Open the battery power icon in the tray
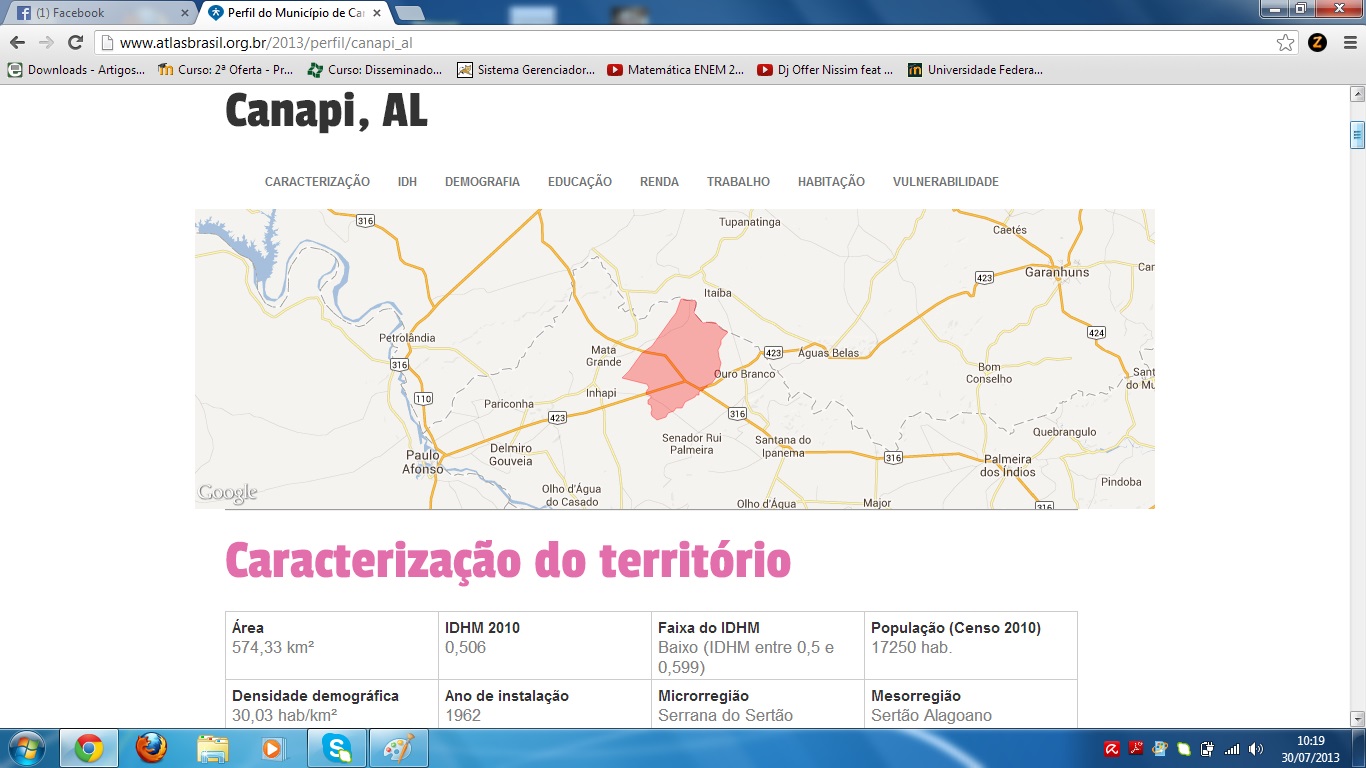The height and width of the screenshot is (768, 1366). (x=1207, y=748)
